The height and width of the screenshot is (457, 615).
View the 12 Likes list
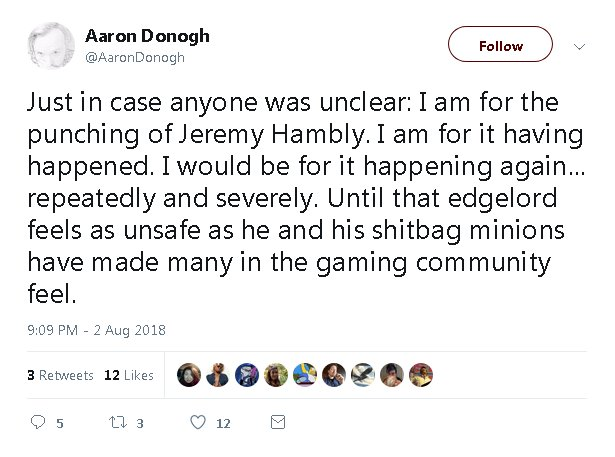point(129,375)
